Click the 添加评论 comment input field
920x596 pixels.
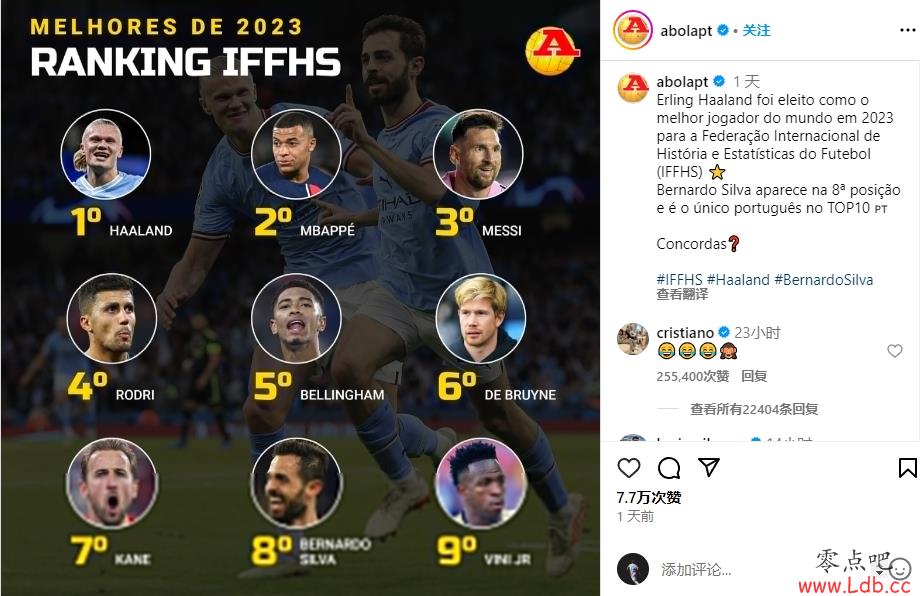tap(733, 569)
